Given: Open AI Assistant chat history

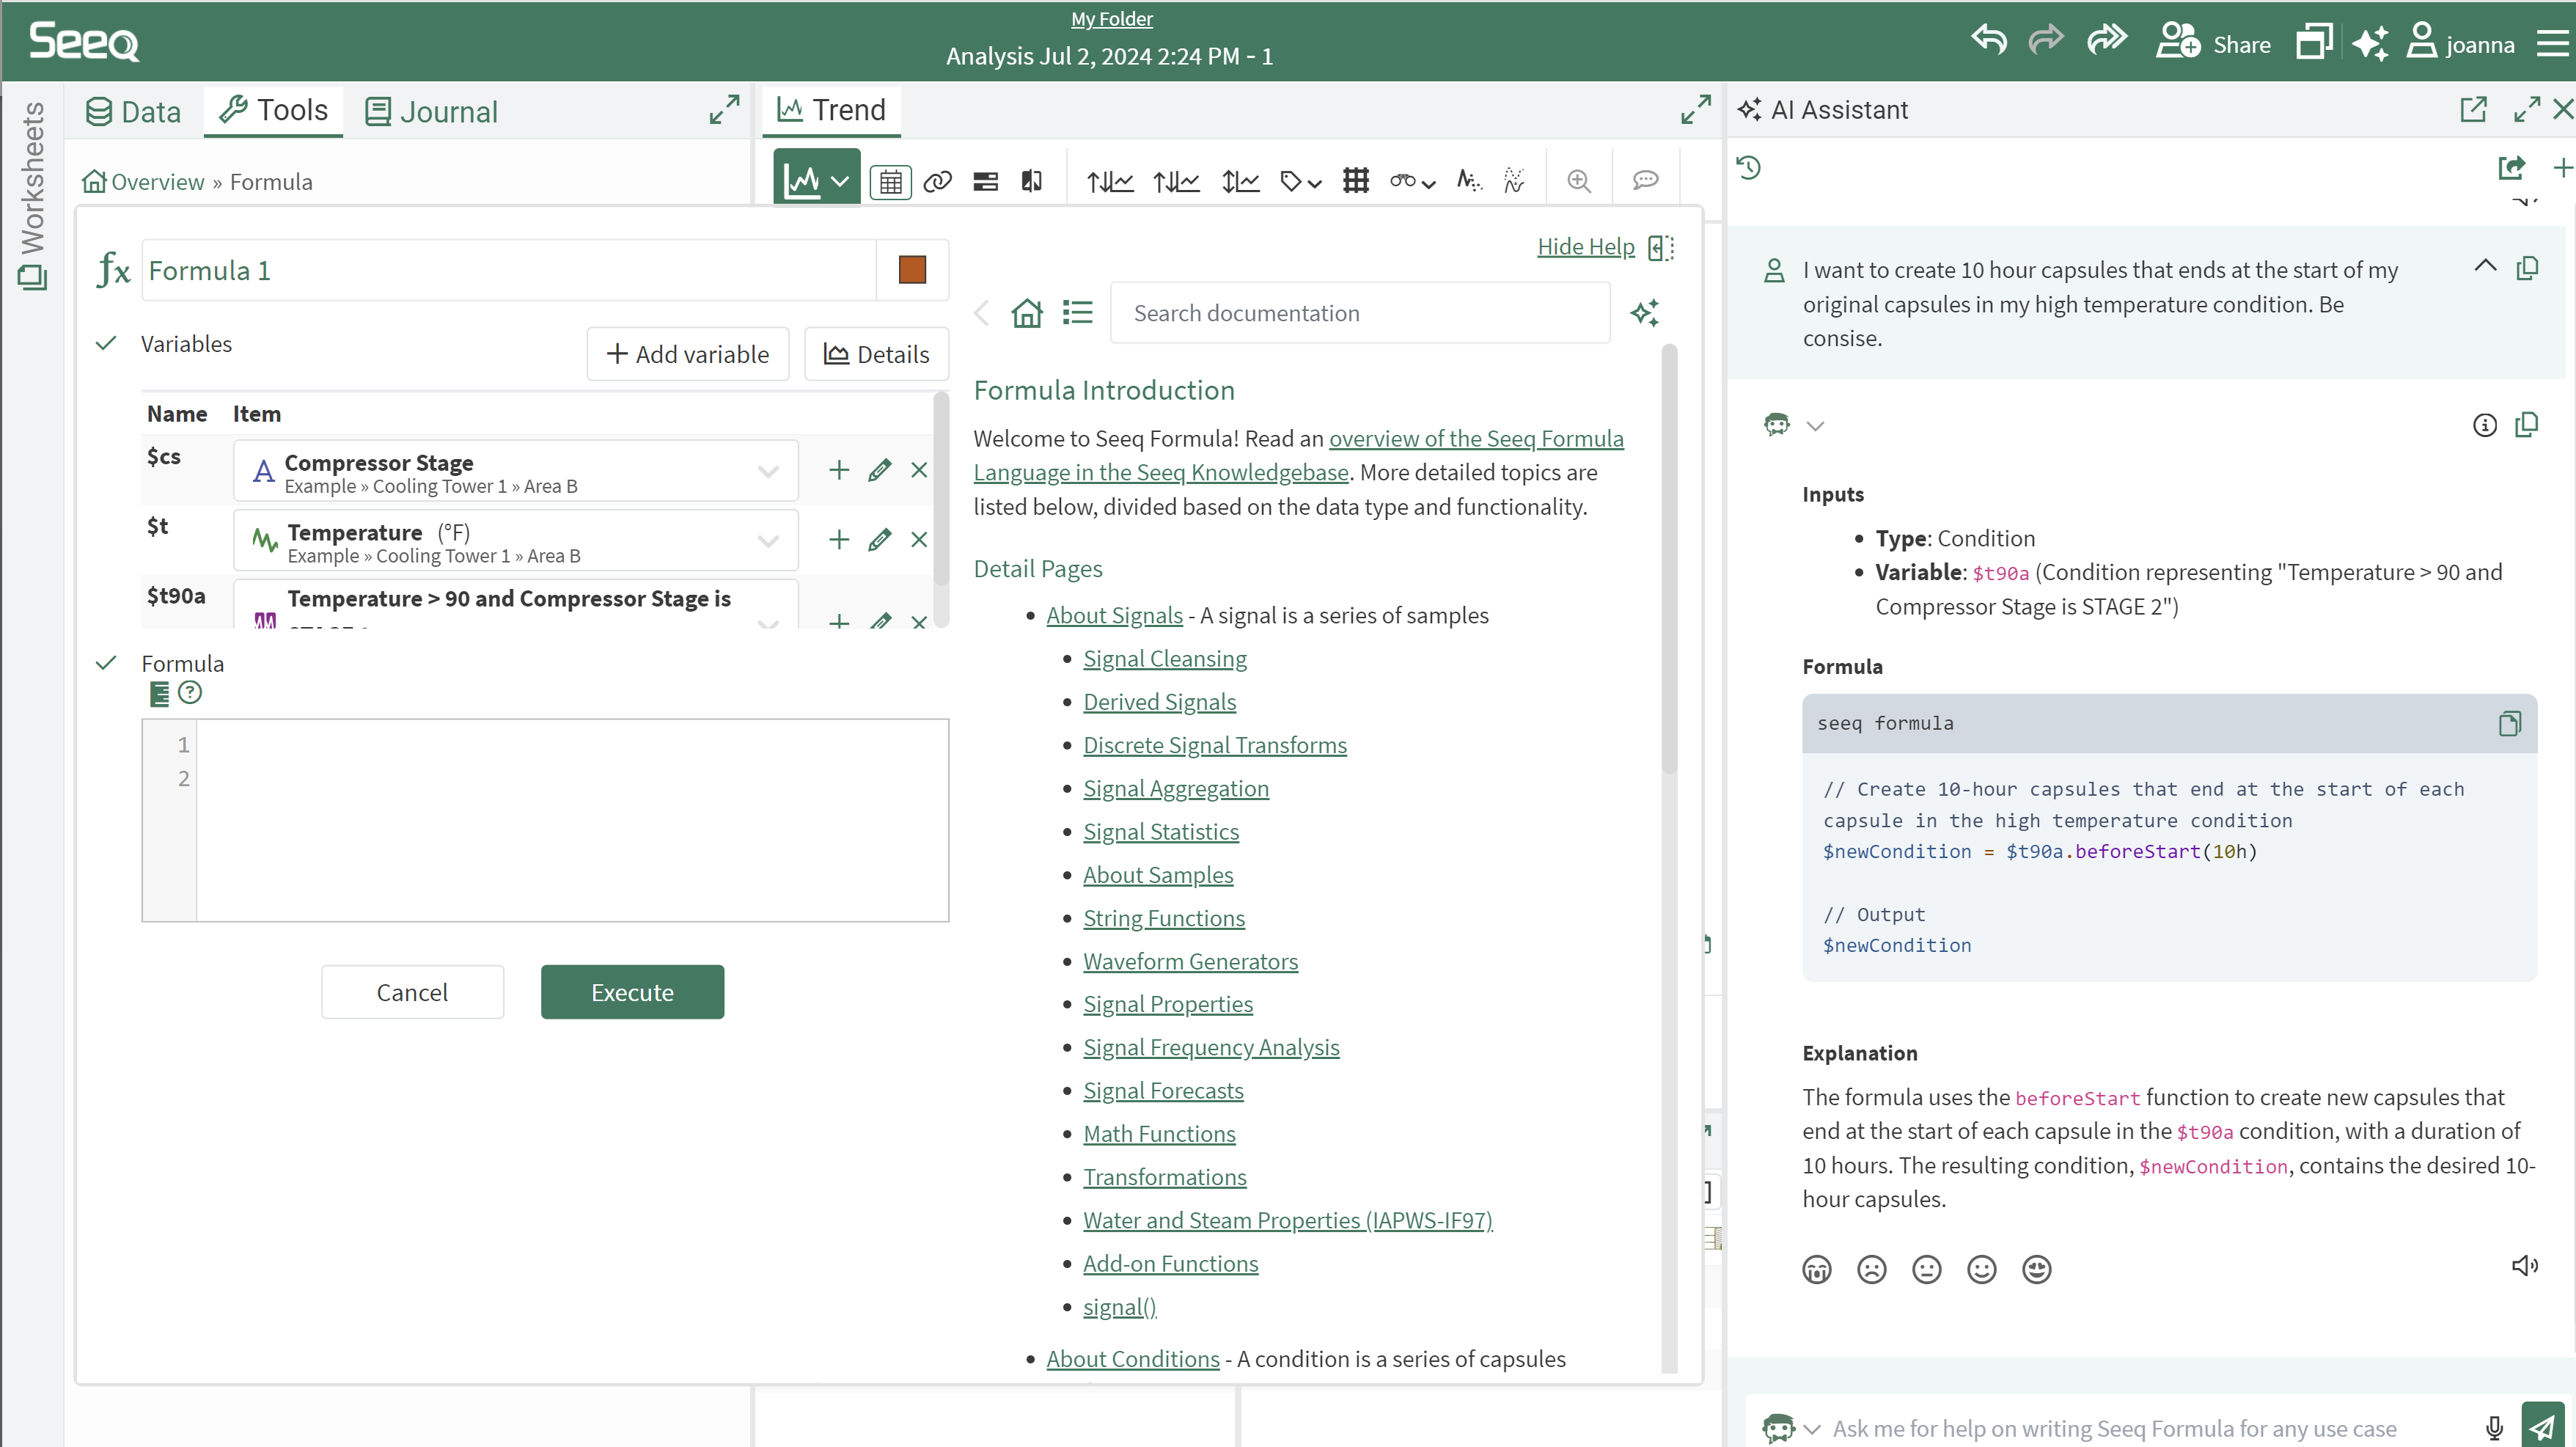Looking at the screenshot, I should (1749, 167).
